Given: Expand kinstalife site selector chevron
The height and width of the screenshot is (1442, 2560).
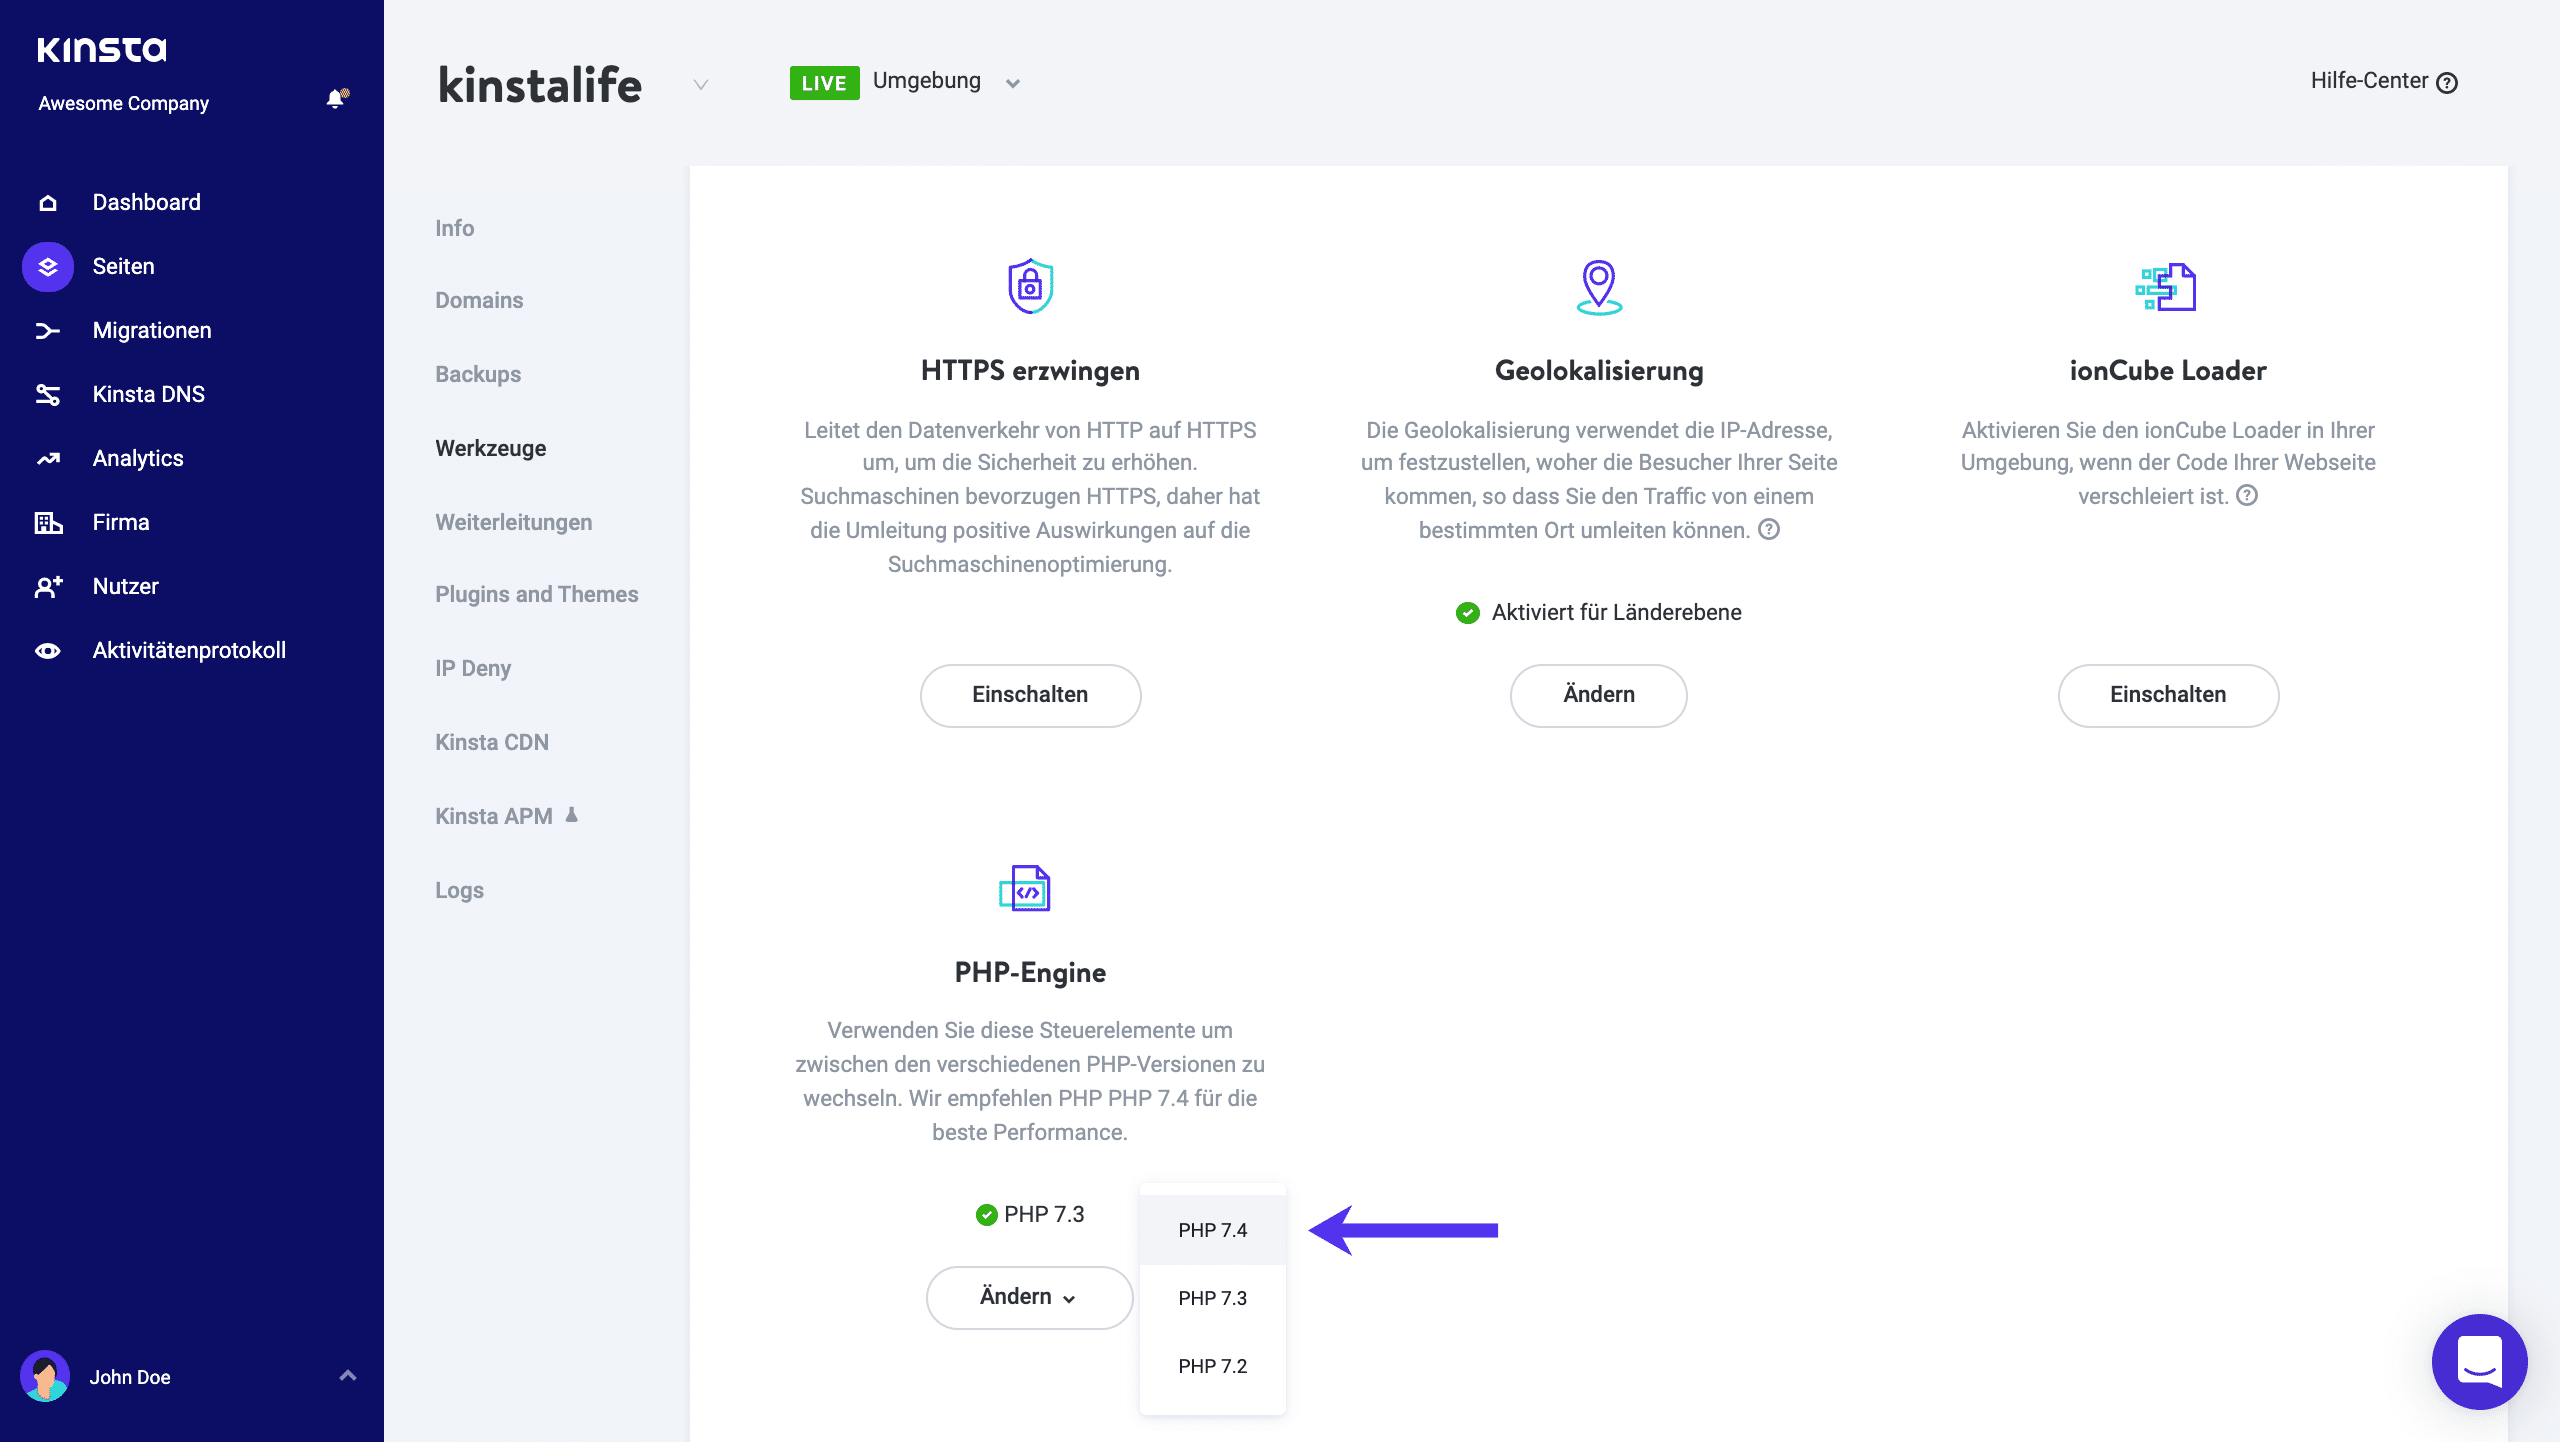Looking at the screenshot, I should point(701,84).
